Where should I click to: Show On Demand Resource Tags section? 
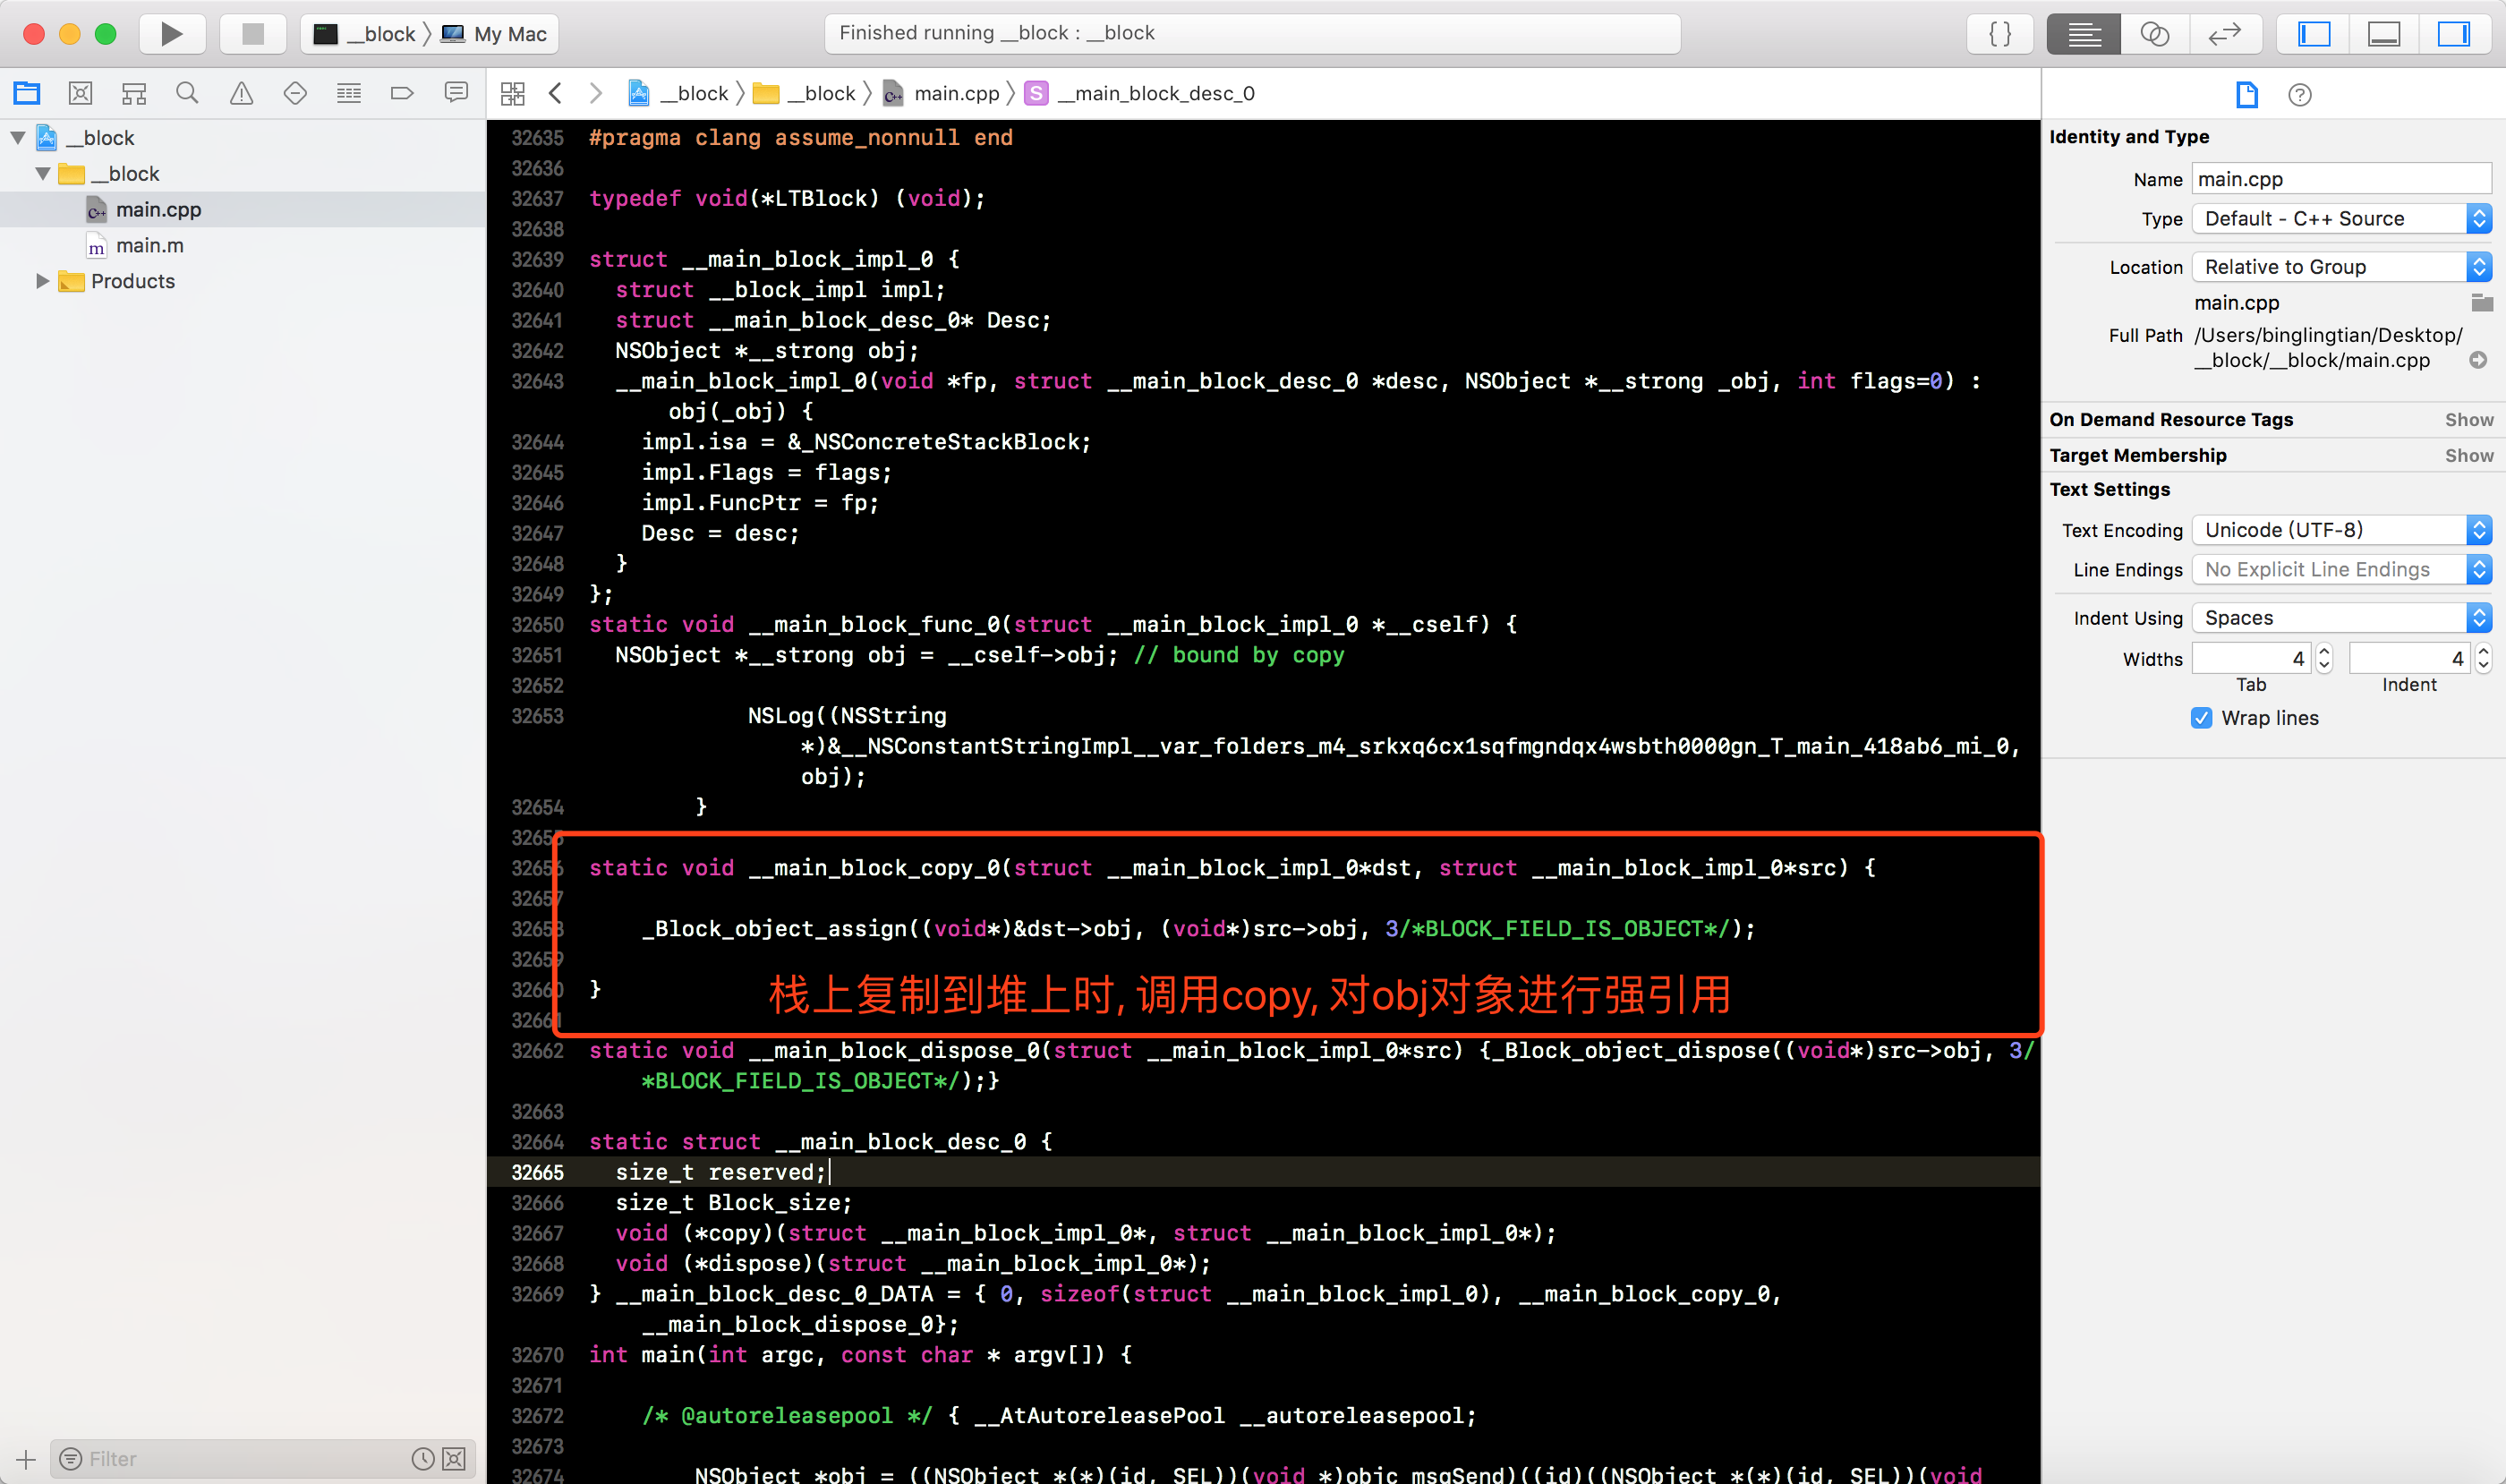click(2469, 420)
